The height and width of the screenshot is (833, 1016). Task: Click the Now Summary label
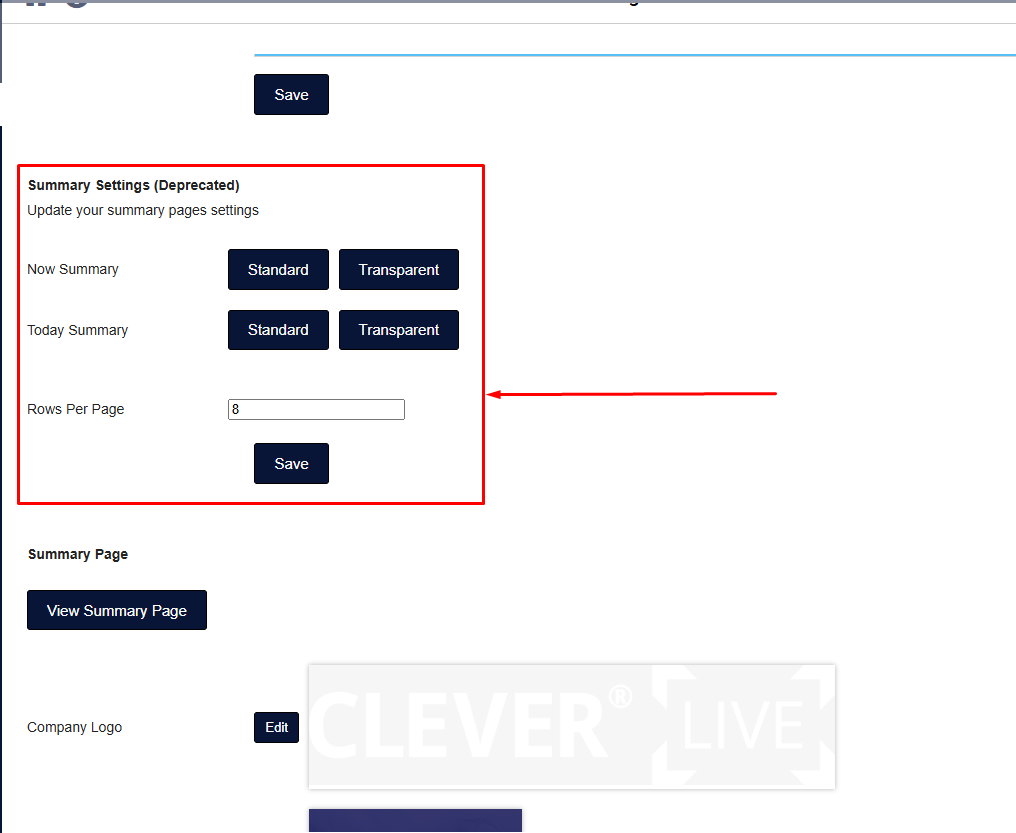pyautogui.click(x=73, y=269)
